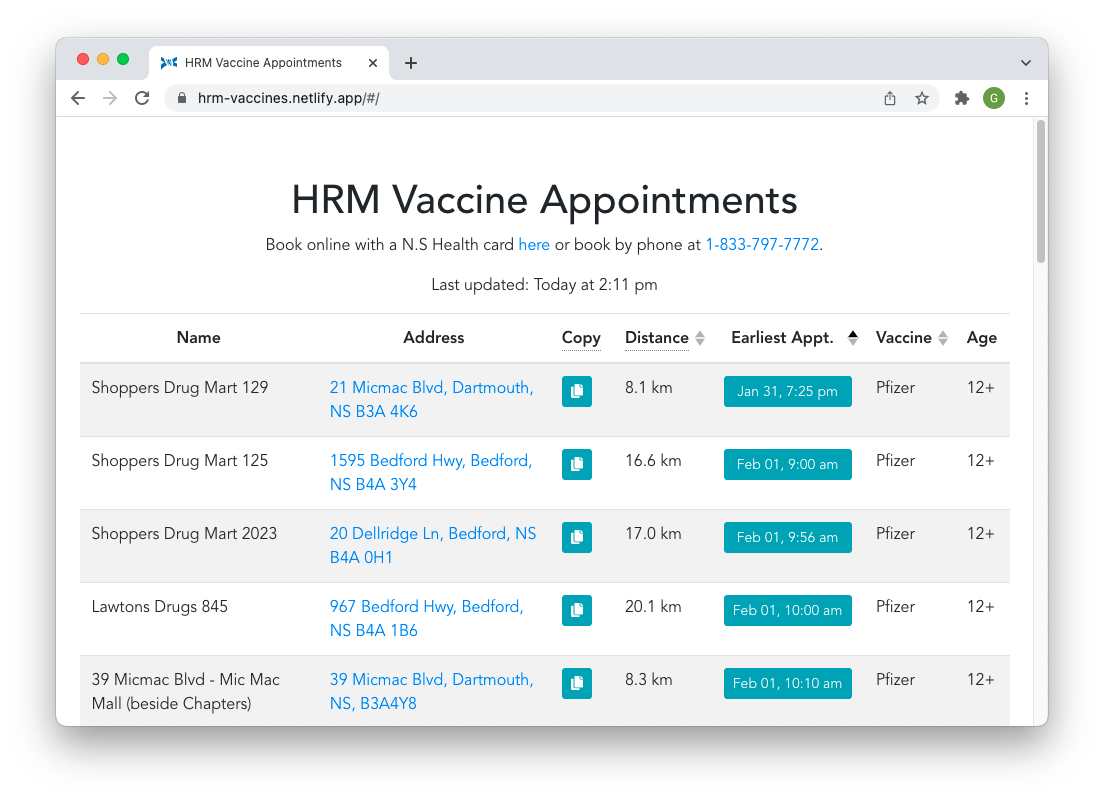Open the browser extensions puzzle icon
Viewport: 1104px width, 800px height.
click(x=962, y=98)
